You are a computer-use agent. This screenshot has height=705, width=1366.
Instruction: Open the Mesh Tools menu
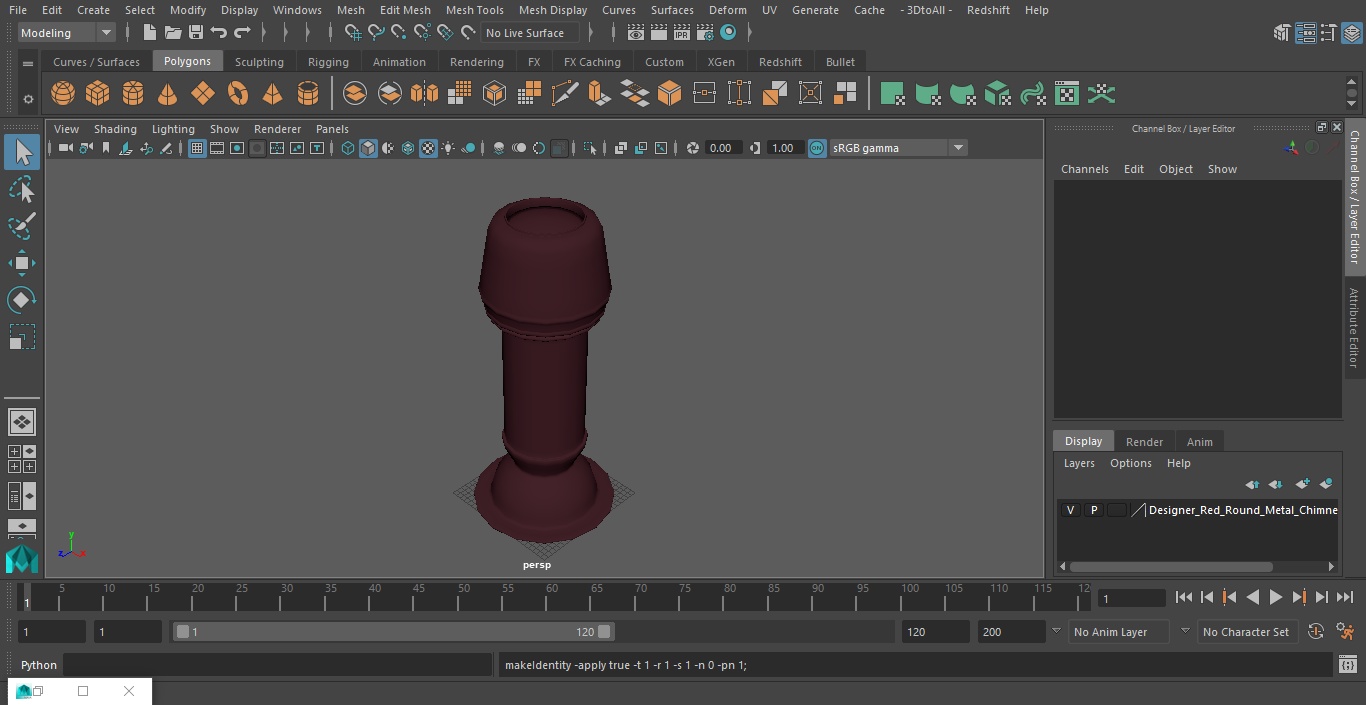coord(474,10)
